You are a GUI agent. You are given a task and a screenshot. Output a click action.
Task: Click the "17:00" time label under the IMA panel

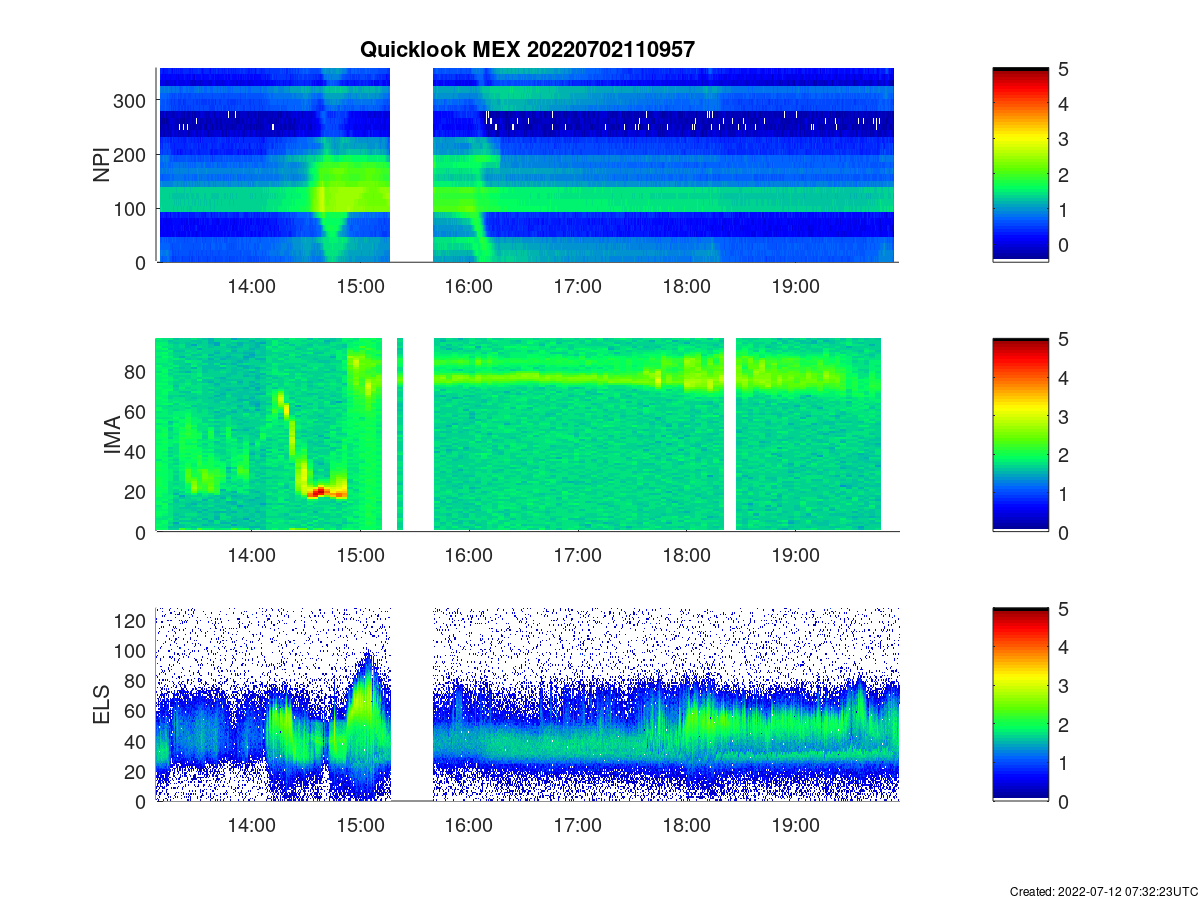click(x=578, y=556)
